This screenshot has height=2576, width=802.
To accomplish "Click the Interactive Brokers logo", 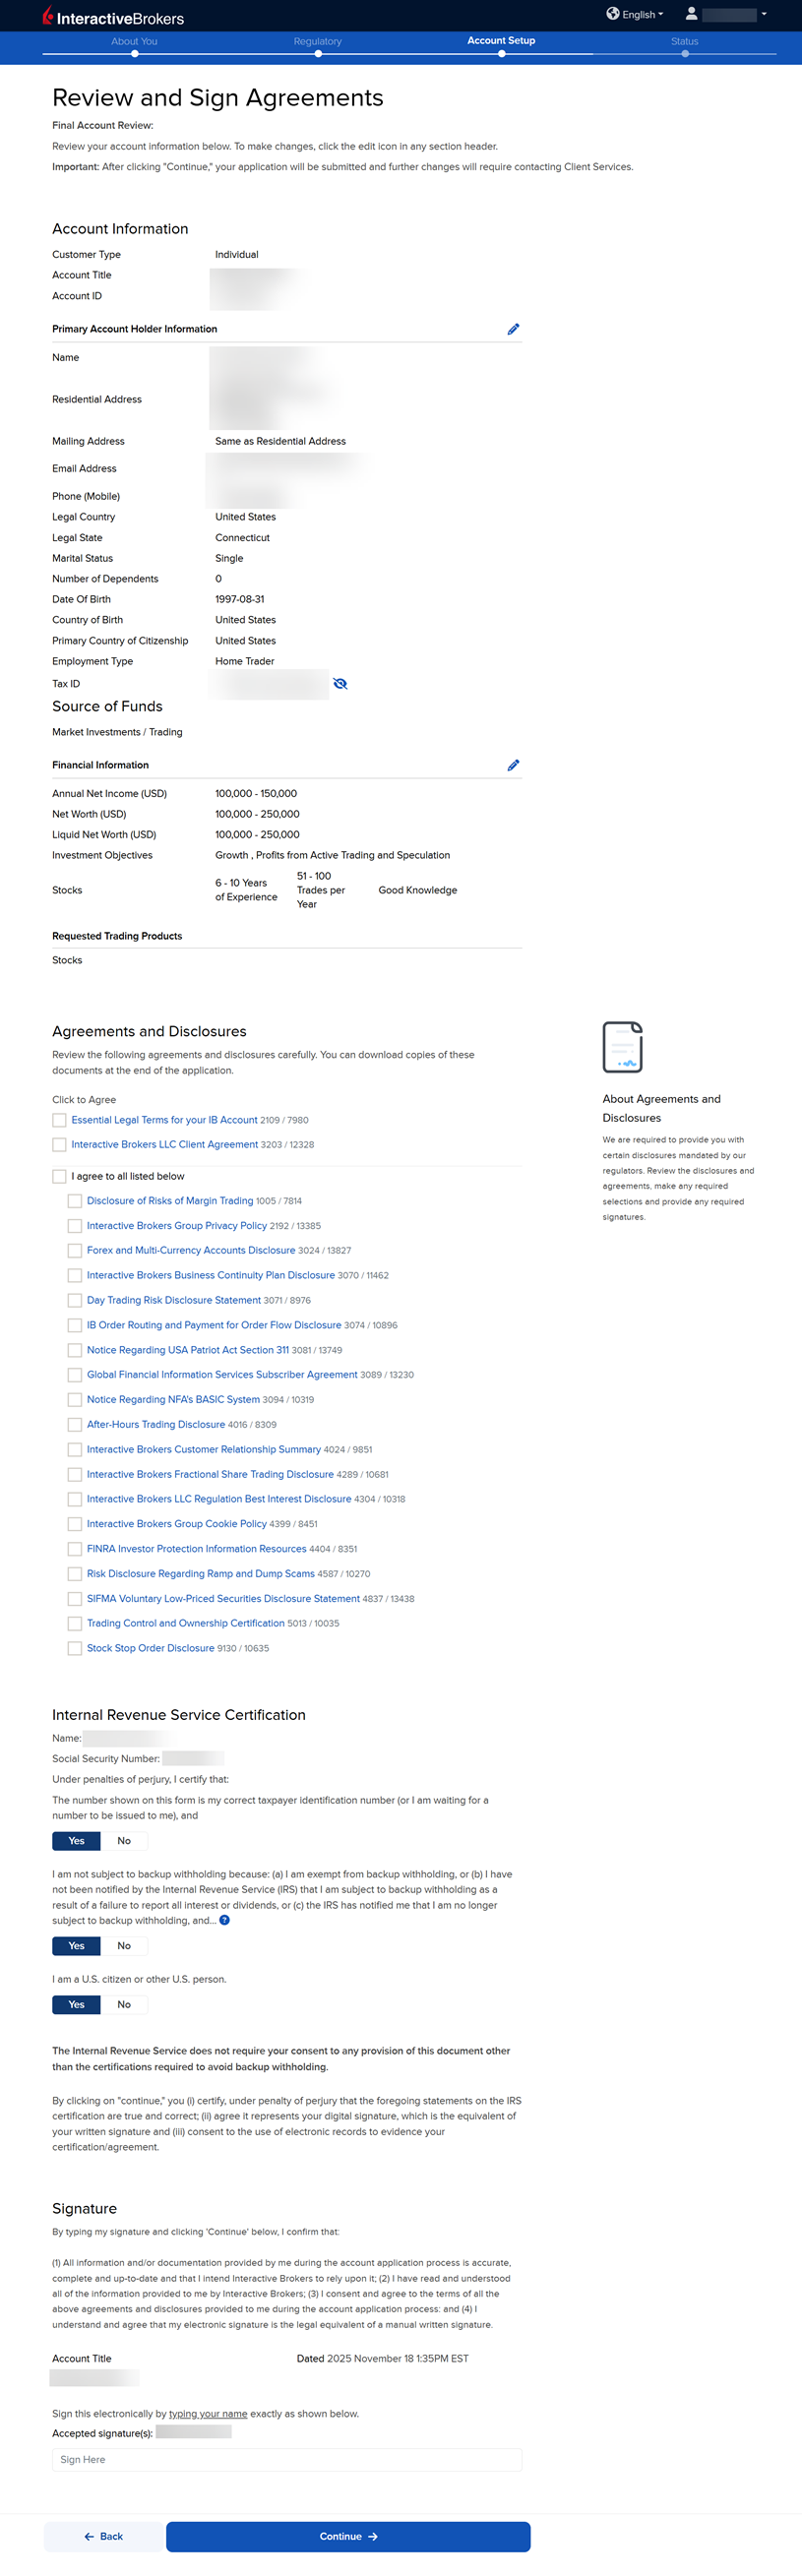I will pos(113,17).
